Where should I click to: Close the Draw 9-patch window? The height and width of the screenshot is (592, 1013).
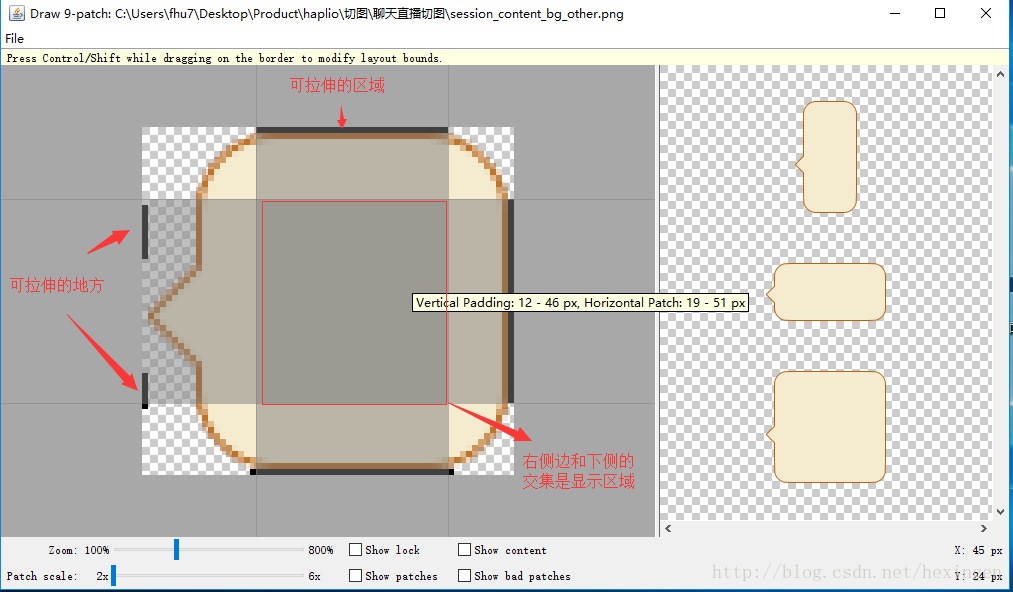tap(986, 14)
